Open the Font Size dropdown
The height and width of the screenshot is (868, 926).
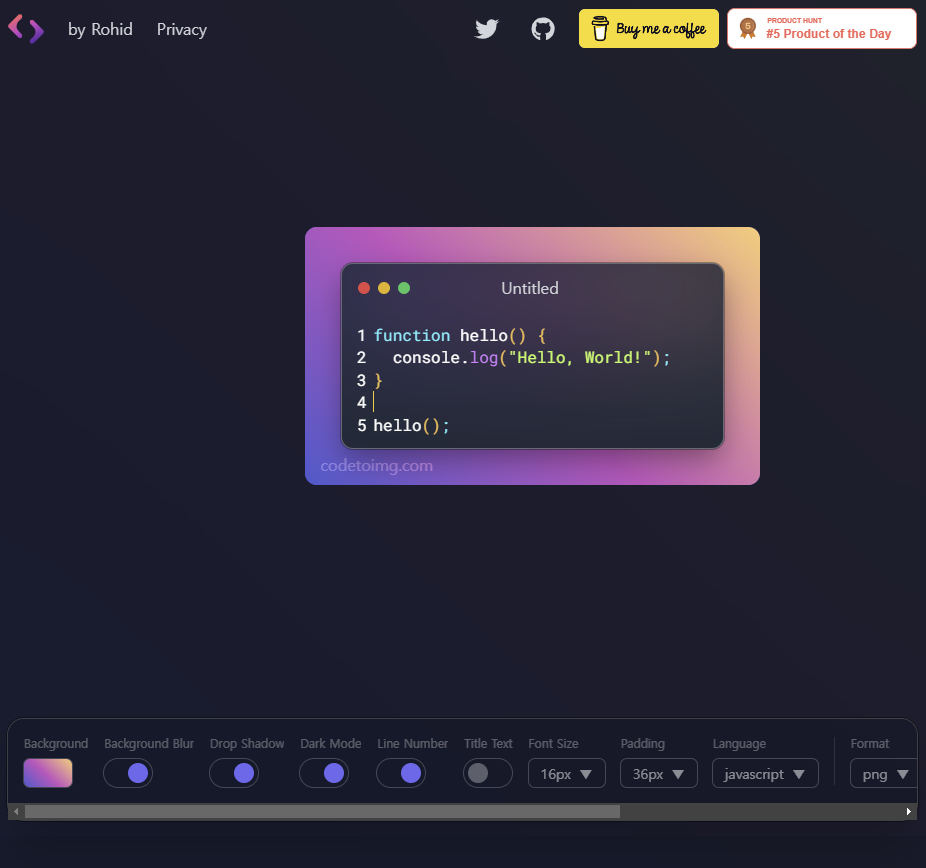[x=566, y=773]
